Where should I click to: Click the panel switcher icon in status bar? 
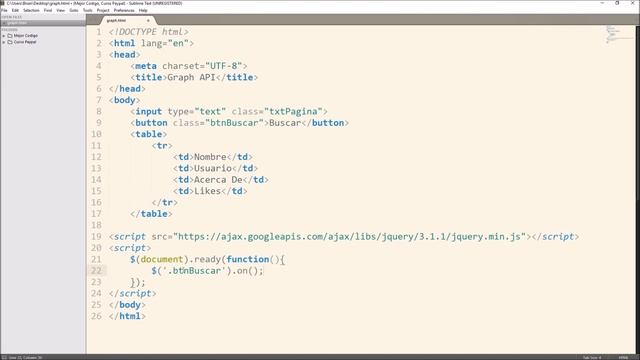(4, 358)
